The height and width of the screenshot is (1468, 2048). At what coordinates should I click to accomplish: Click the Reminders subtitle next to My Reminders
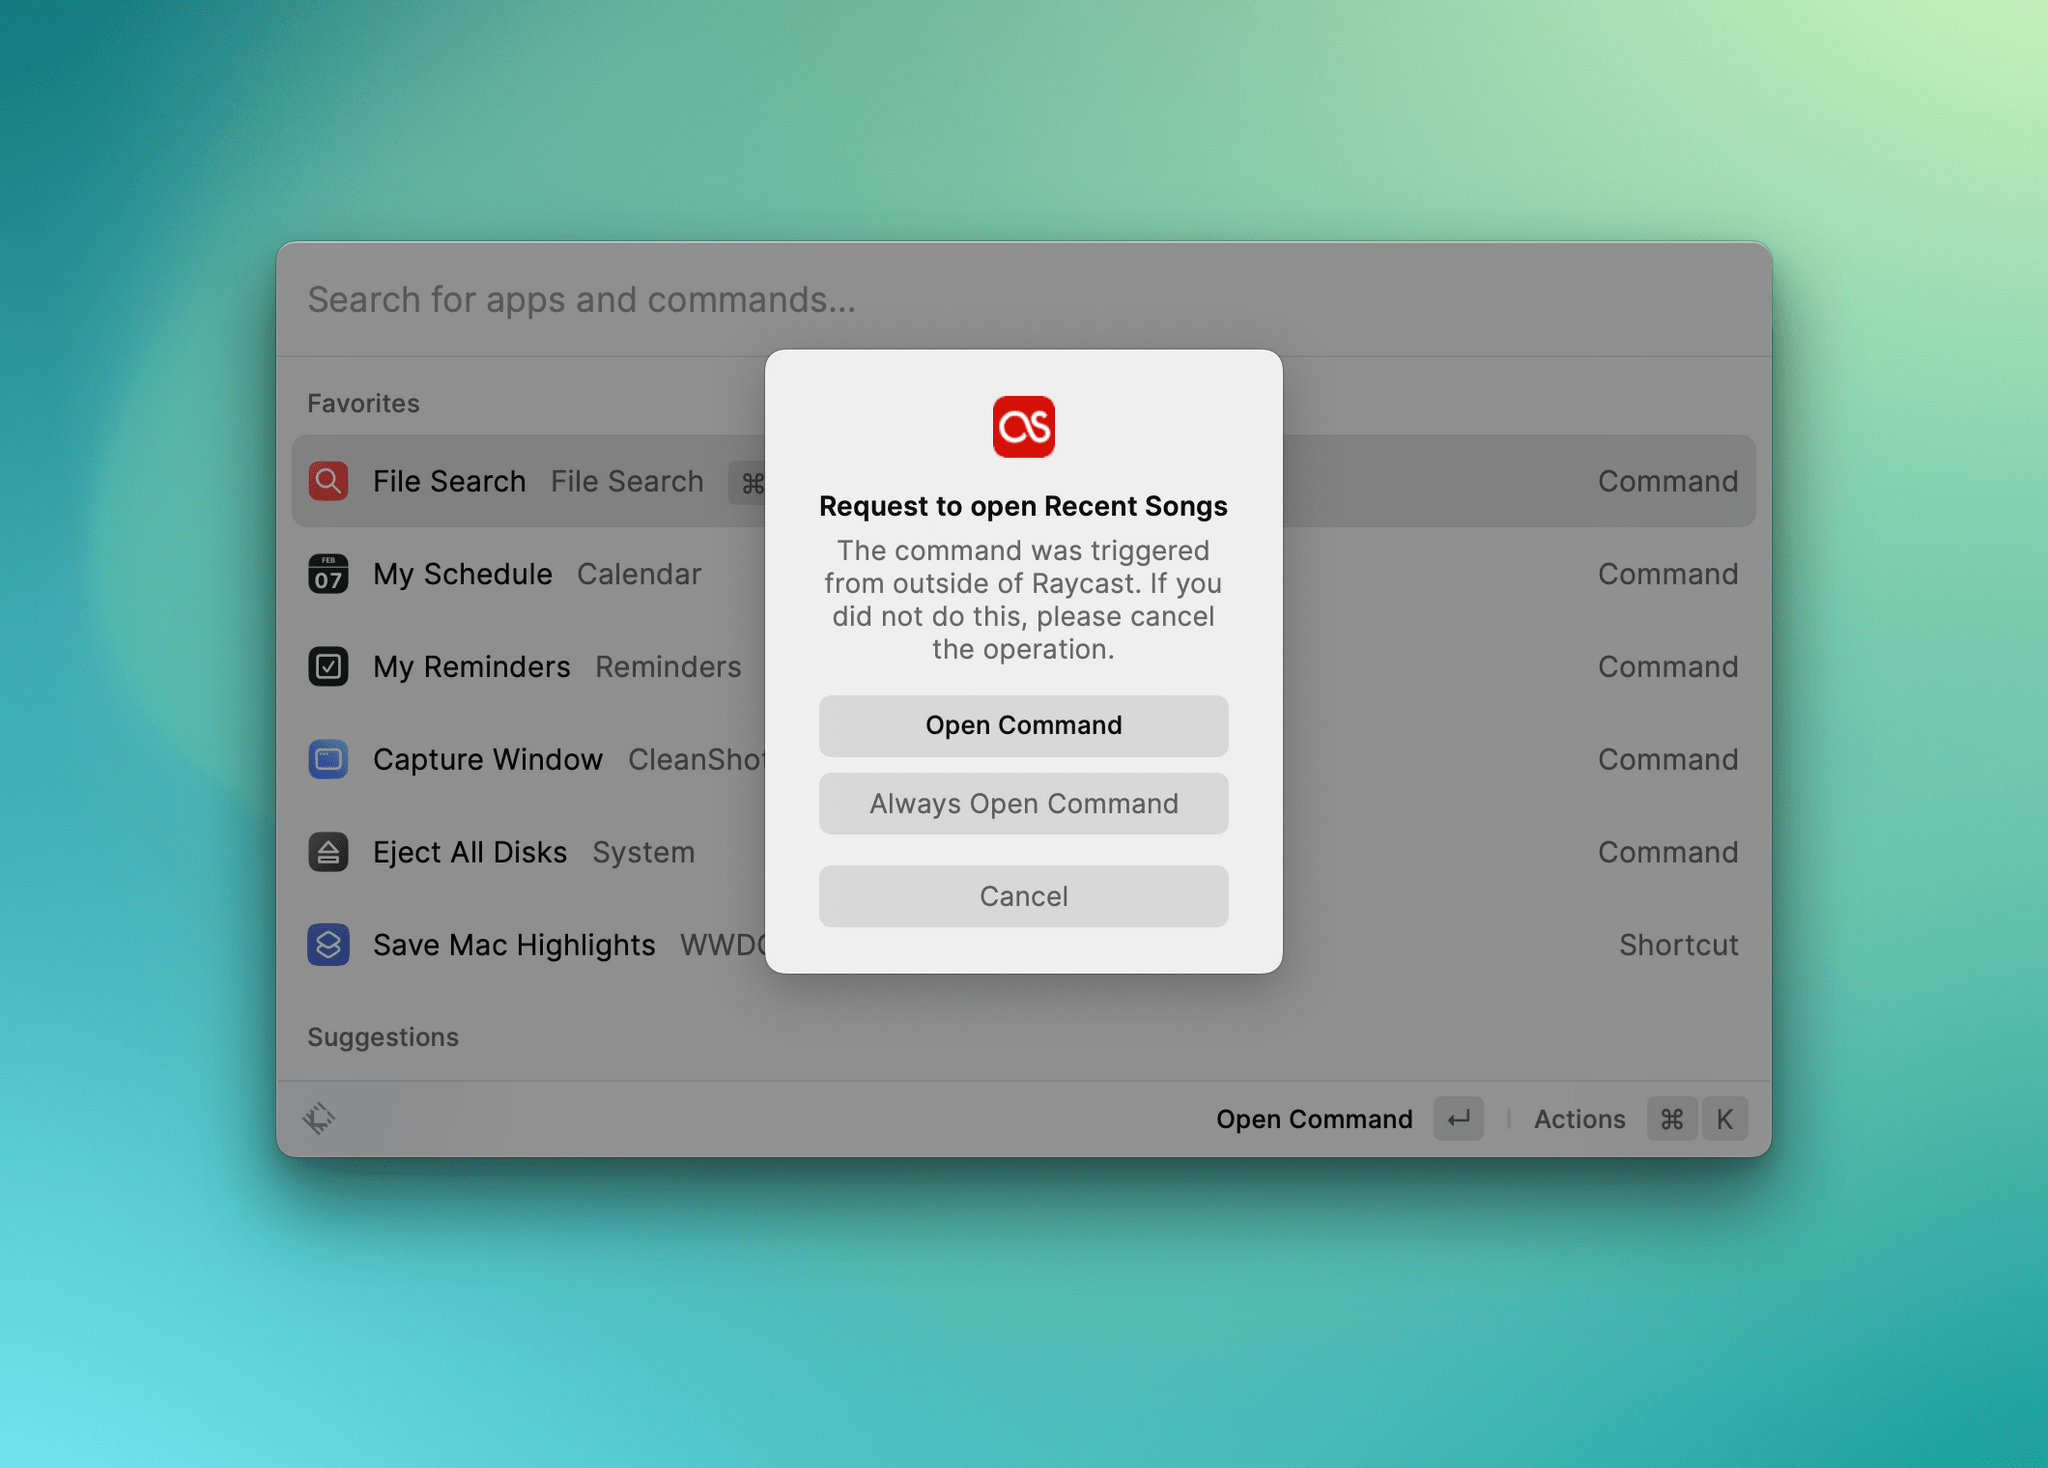click(x=668, y=666)
